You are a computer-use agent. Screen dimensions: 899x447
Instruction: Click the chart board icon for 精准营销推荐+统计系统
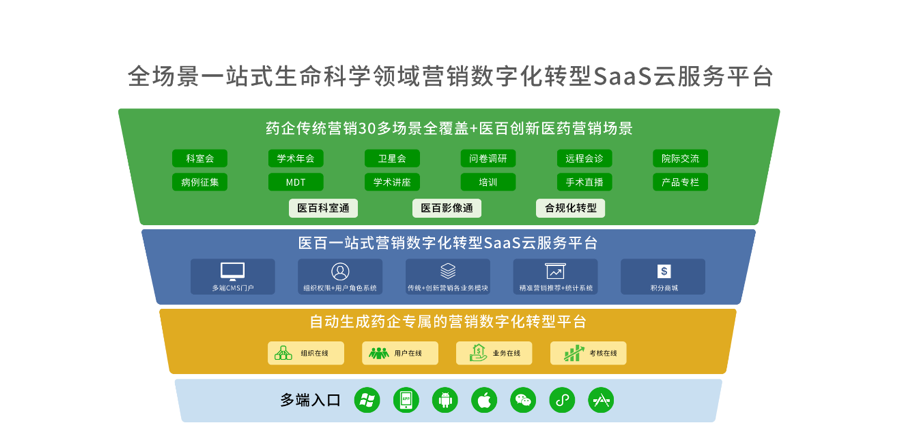(x=555, y=271)
